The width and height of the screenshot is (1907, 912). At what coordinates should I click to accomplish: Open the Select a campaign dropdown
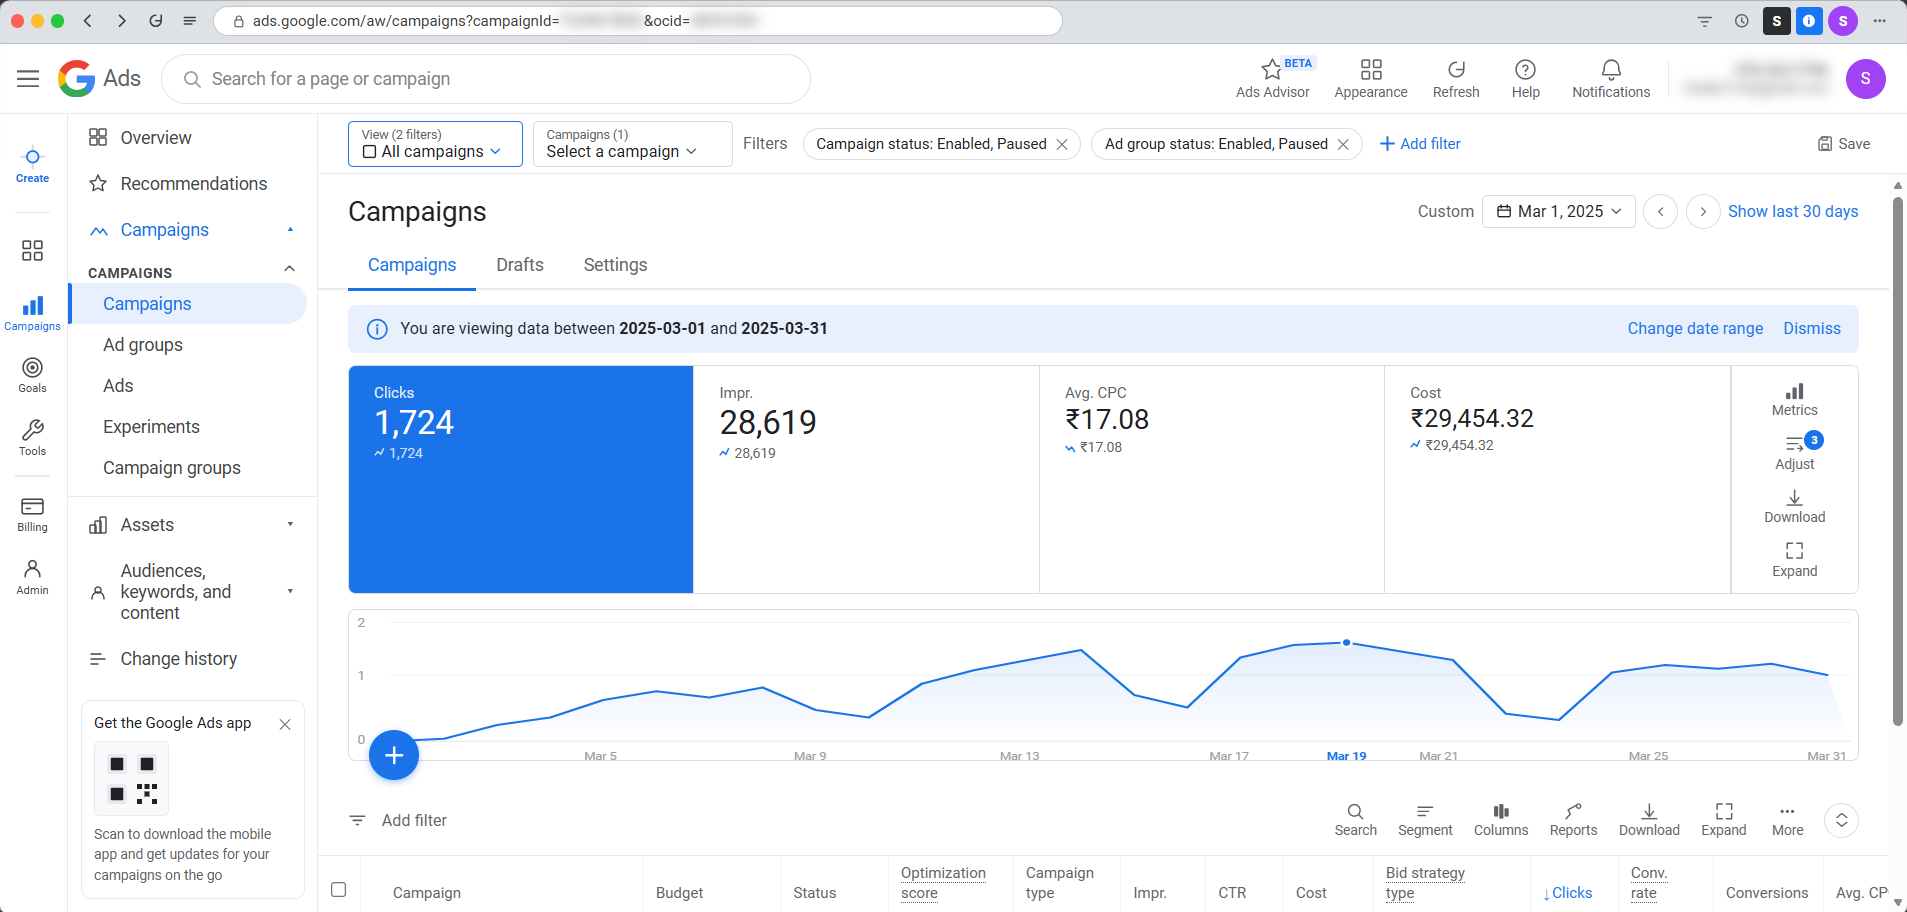[x=632, y=144]
